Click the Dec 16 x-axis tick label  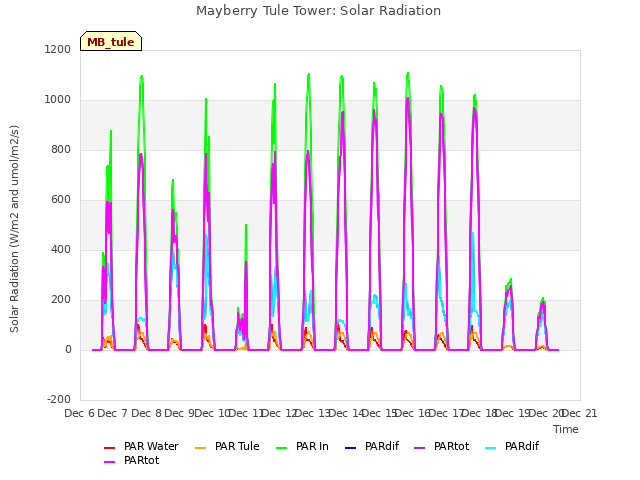coord(413,413)
